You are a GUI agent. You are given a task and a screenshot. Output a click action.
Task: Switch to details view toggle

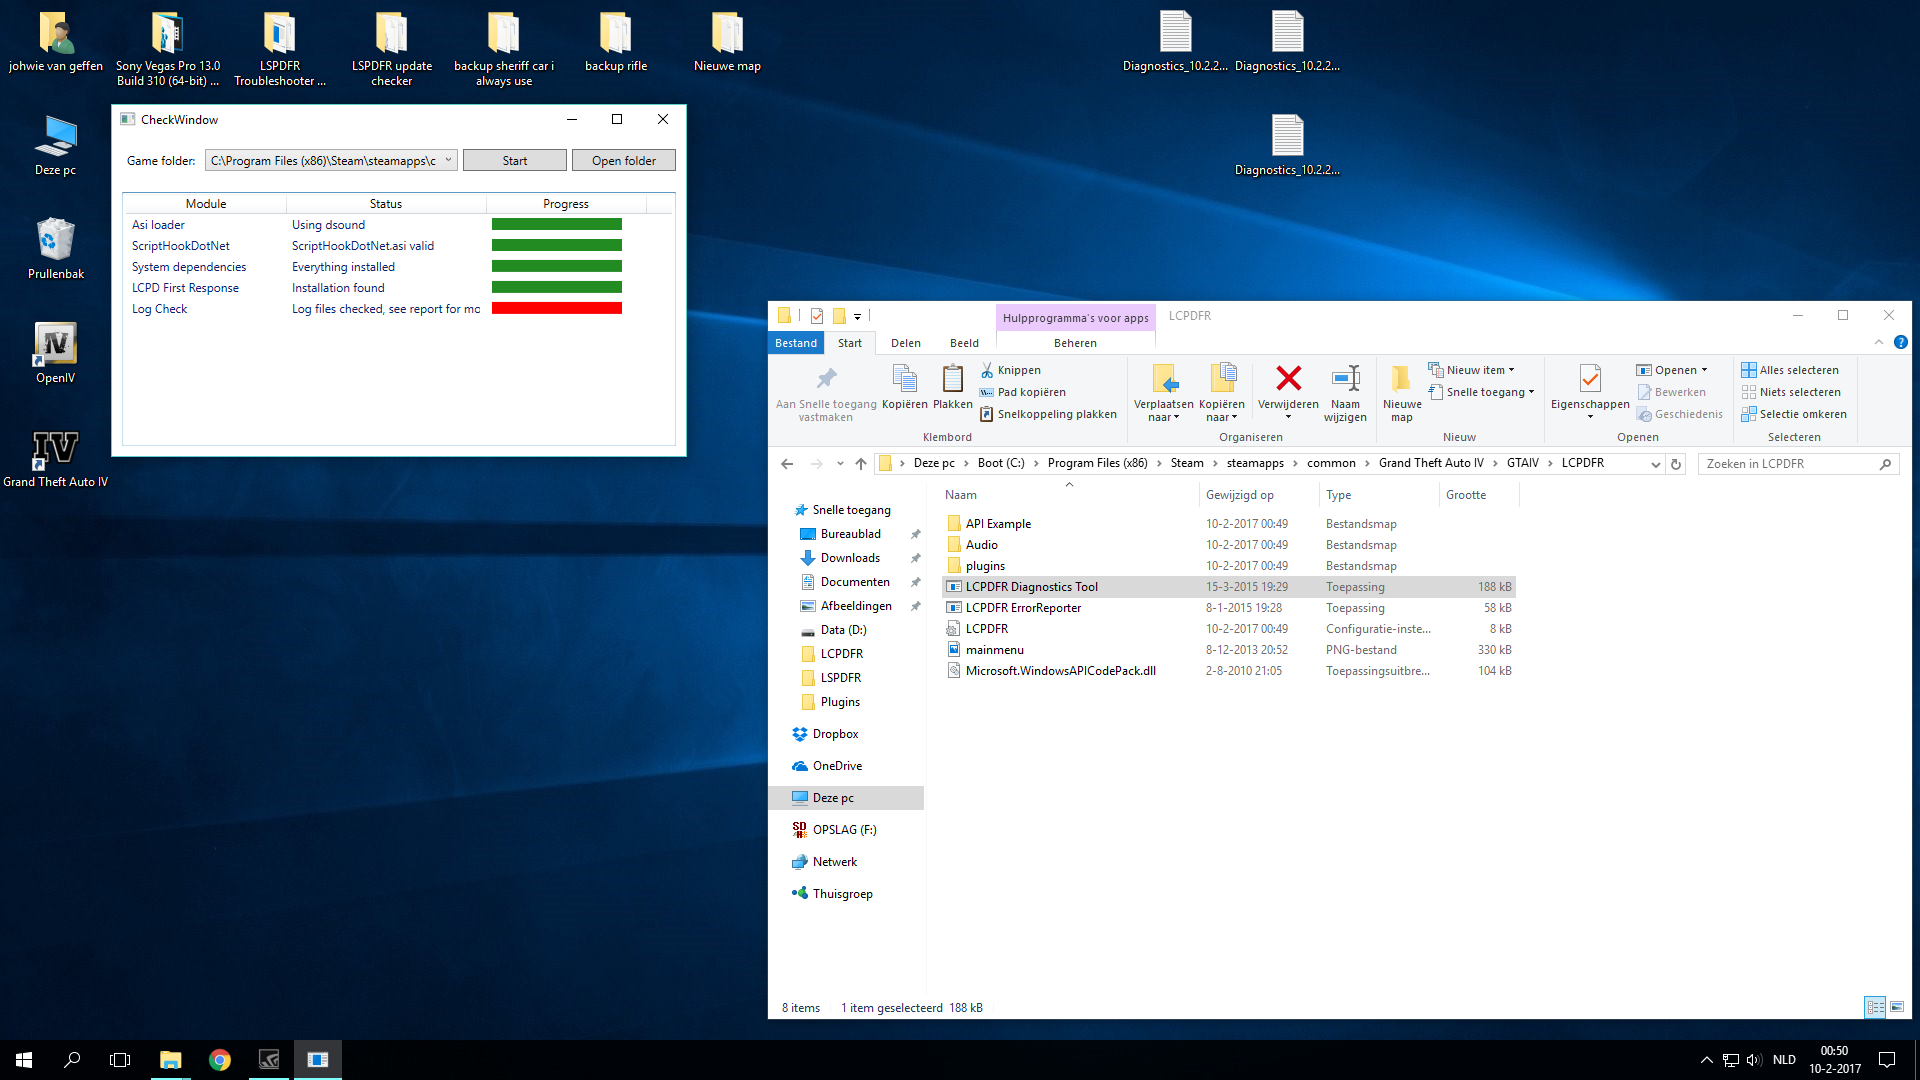point(1875,1007)
